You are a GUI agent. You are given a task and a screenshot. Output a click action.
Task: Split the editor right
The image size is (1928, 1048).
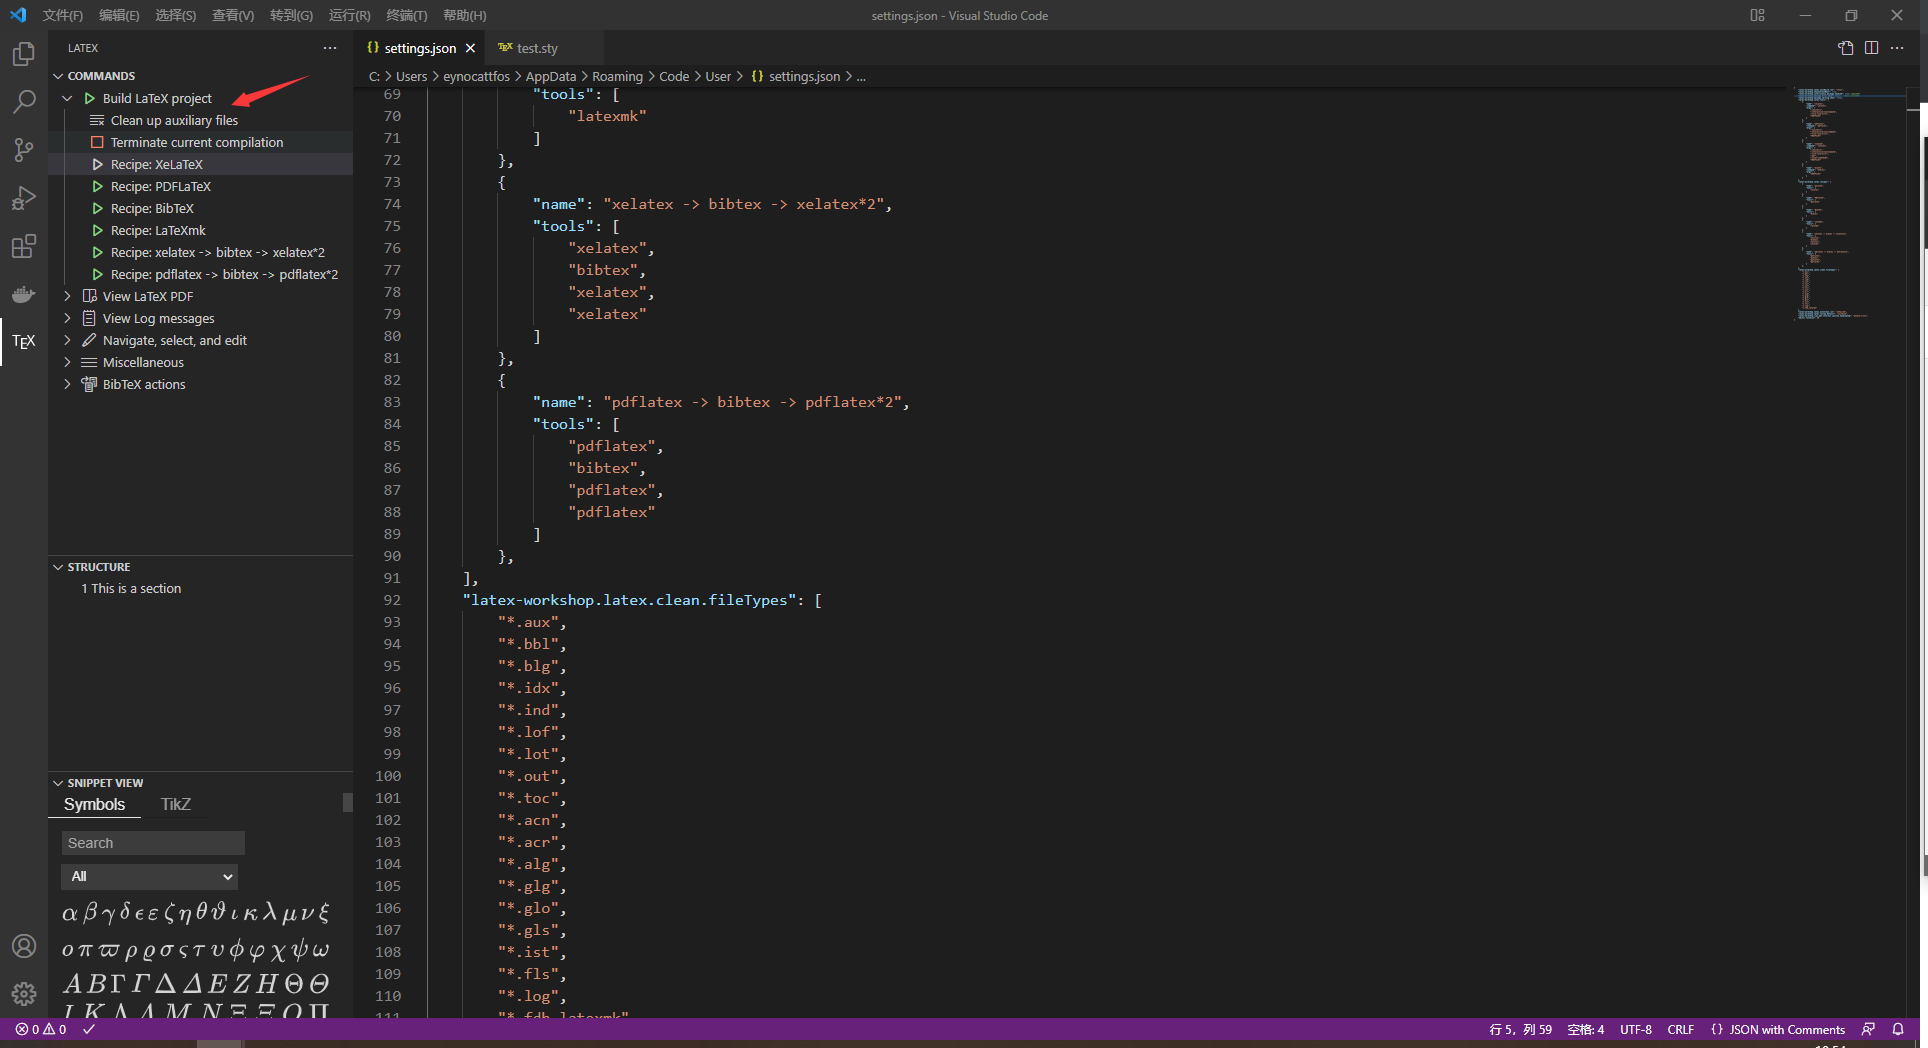pyautogui.click(x=1871, y=48)
